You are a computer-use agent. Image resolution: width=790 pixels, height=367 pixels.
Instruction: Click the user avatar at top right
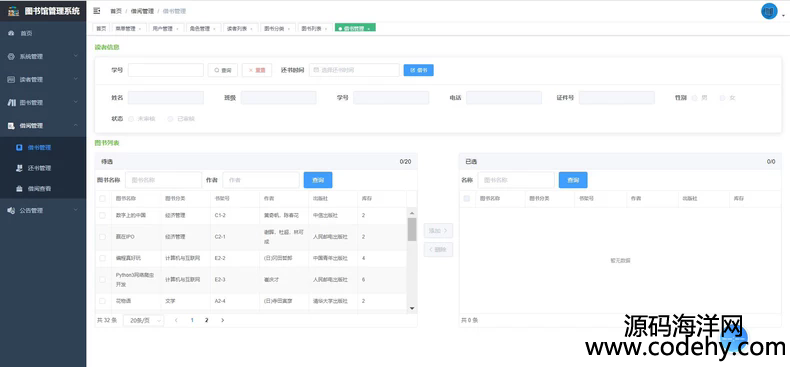(769, 11)
